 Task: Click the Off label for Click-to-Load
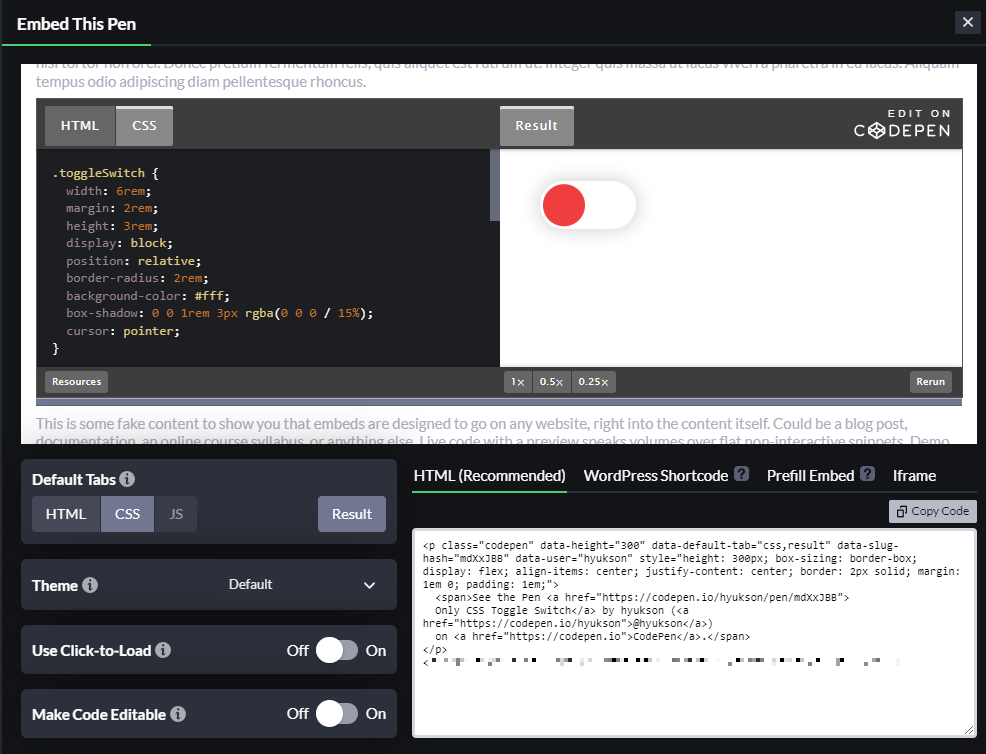point(297,650)
